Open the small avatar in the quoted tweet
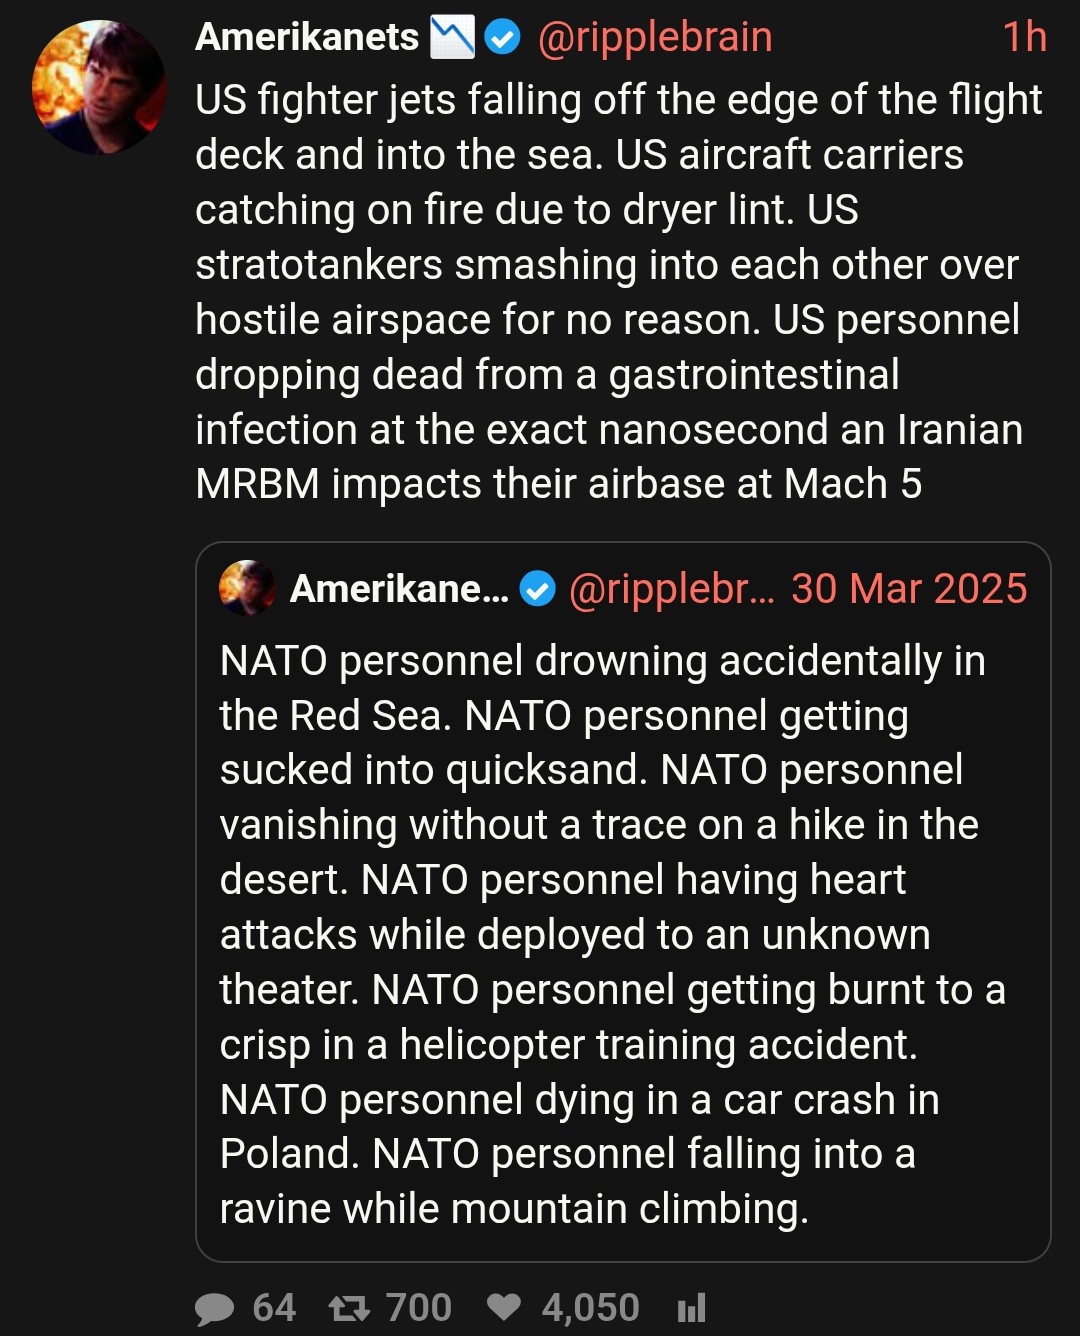 coord(247,588)
